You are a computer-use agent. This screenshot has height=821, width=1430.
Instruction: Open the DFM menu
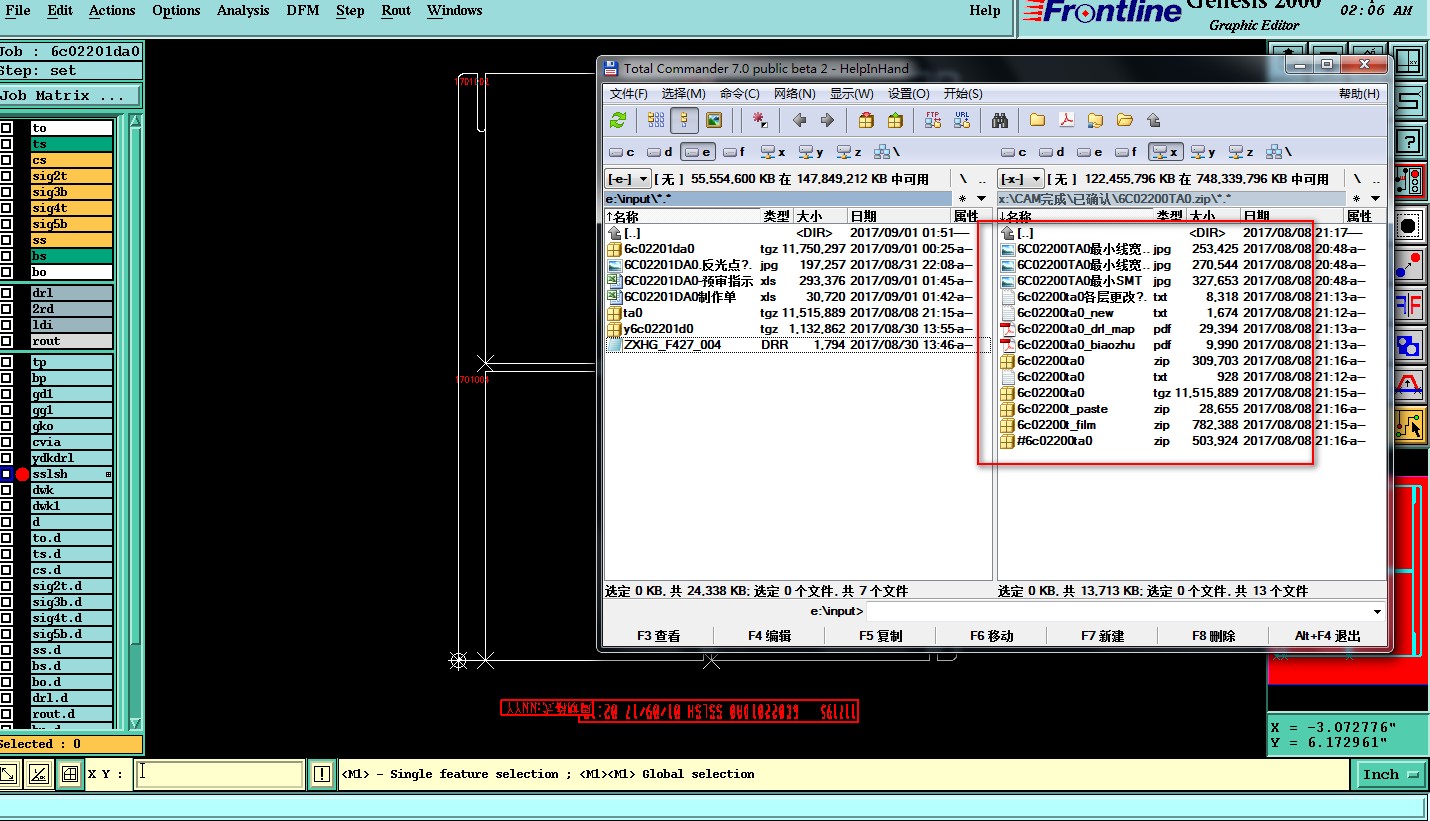(303, 11)
